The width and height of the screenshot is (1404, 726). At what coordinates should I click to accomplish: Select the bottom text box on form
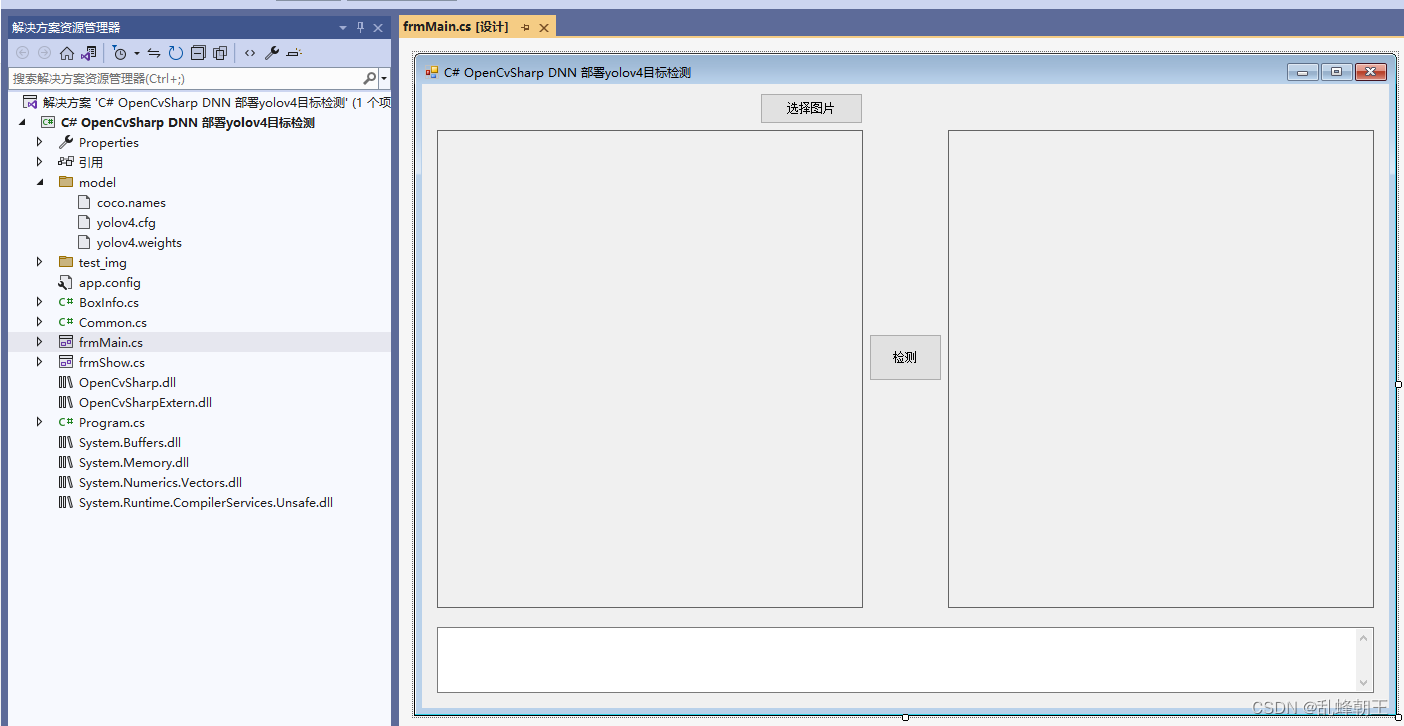905,660
